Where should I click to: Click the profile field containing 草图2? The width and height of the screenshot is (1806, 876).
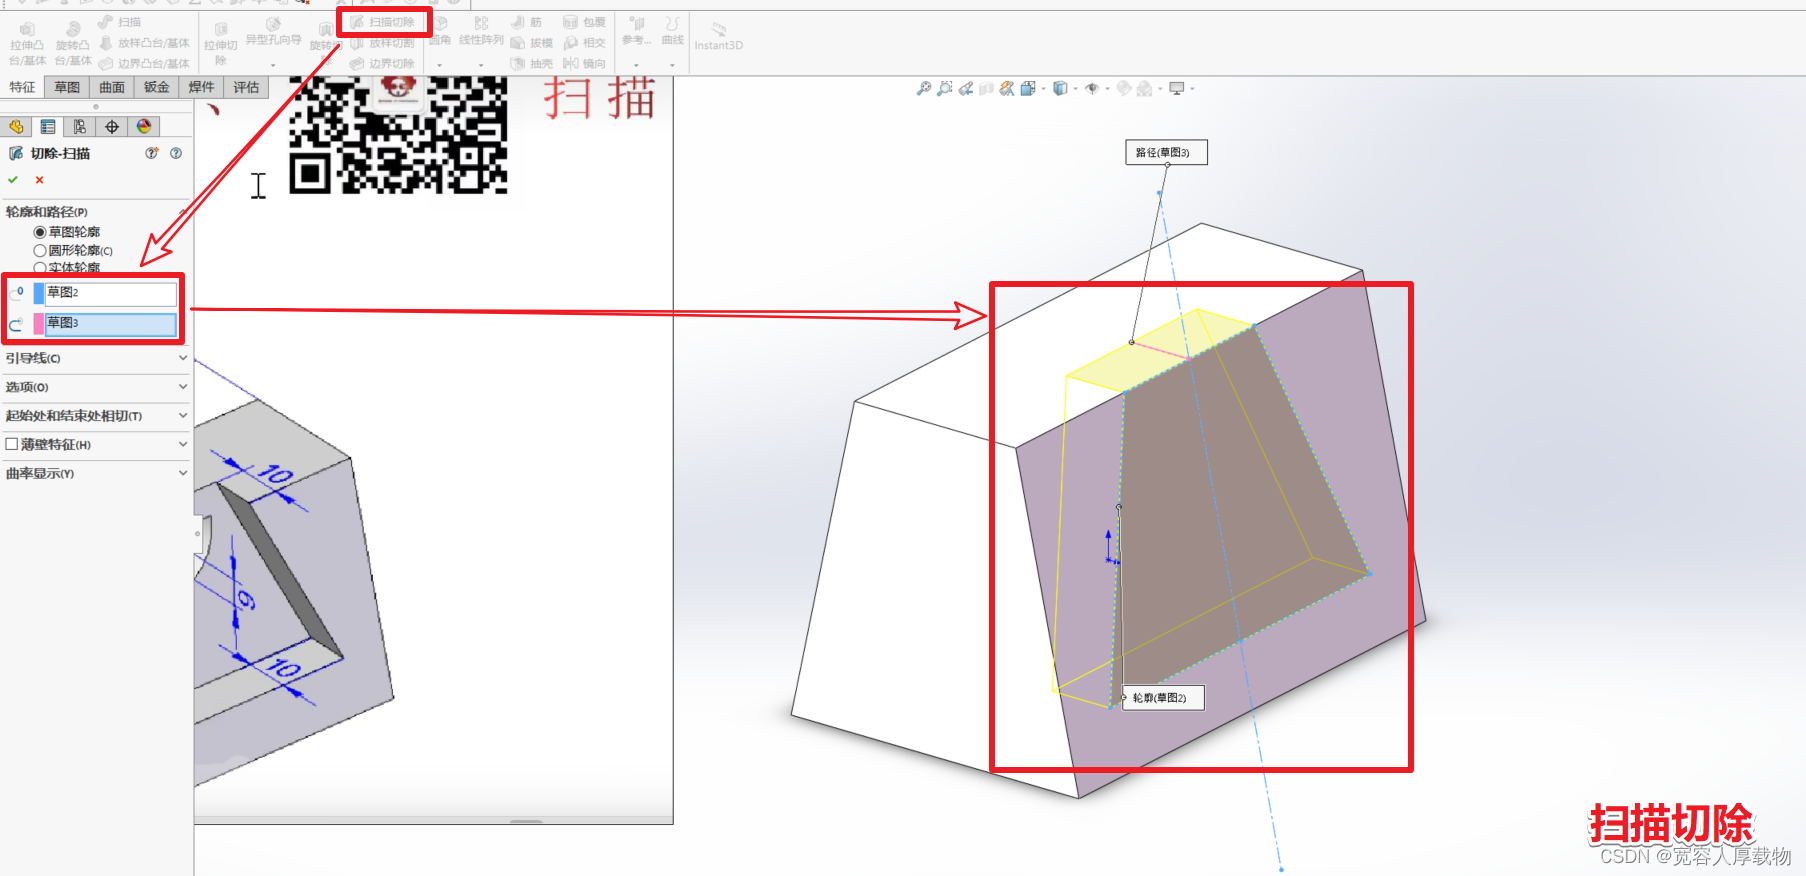(111, 293)
